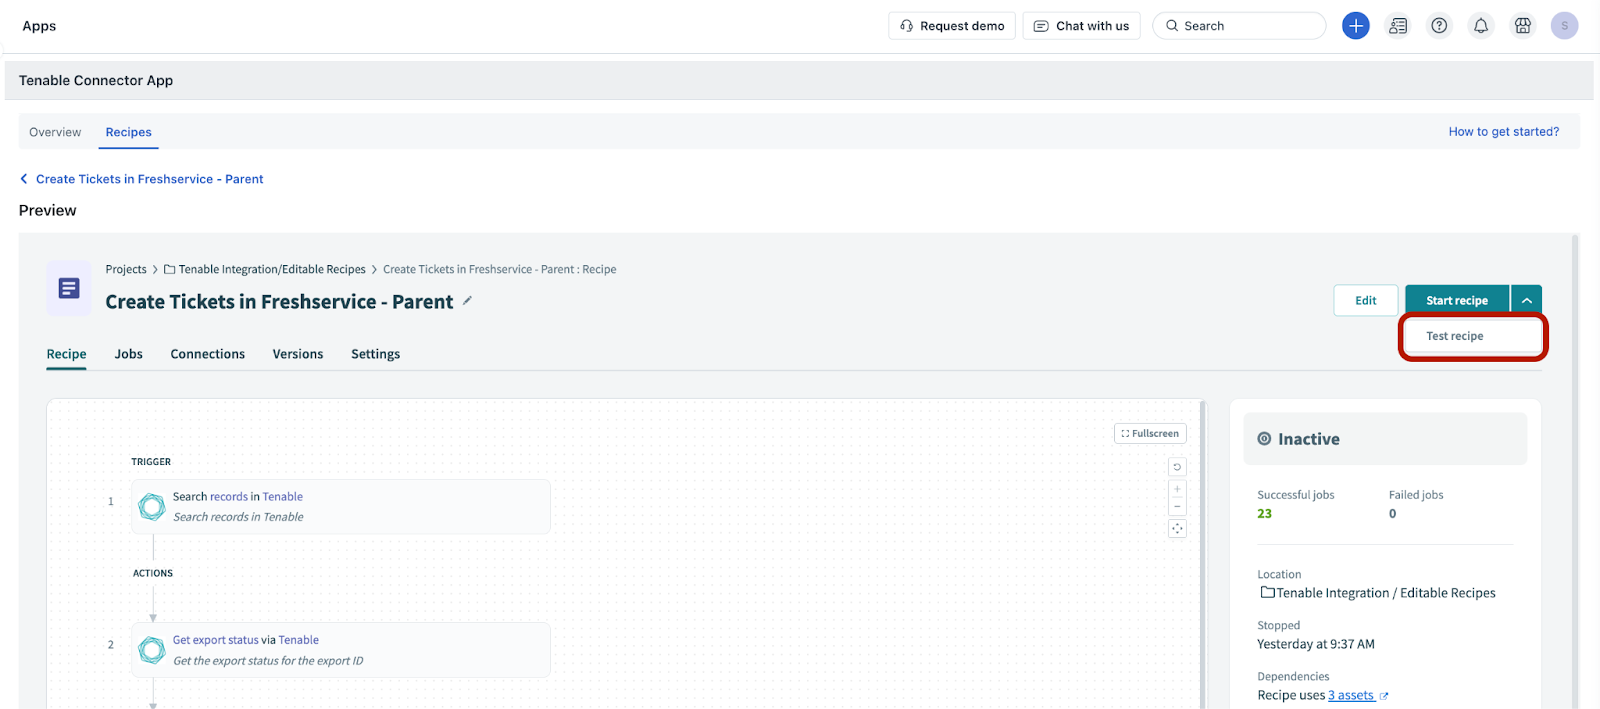Click Tenable Integration / Editable Recipes location
The image size is (1600, 709).
point(1386,593)
